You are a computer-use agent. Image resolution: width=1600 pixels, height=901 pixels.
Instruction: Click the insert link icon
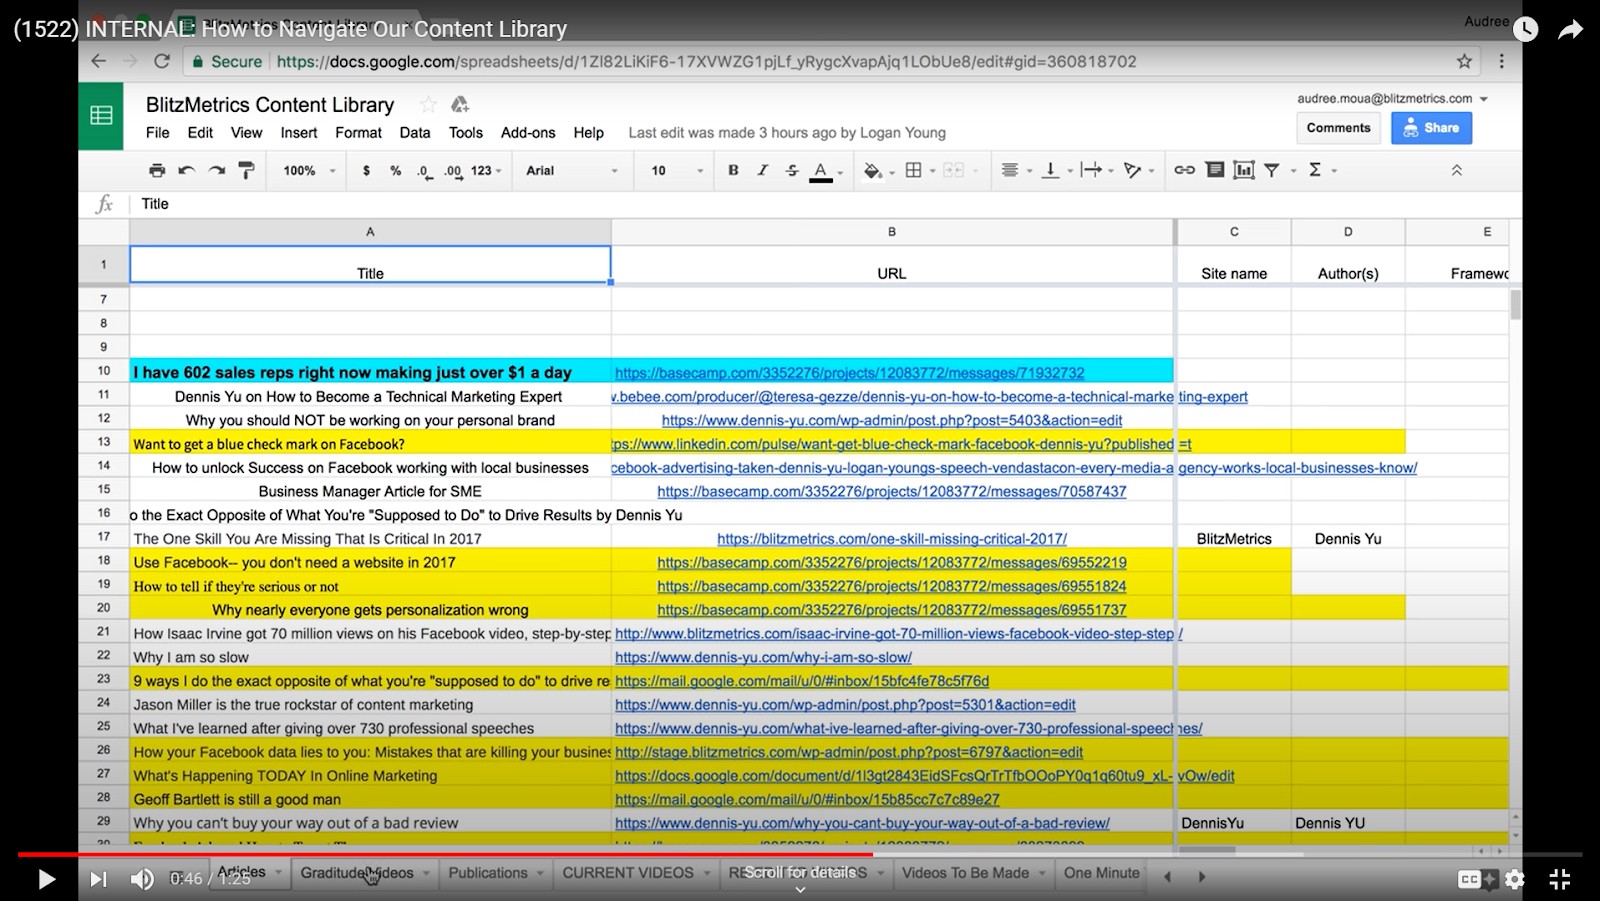click(1184, 171)
